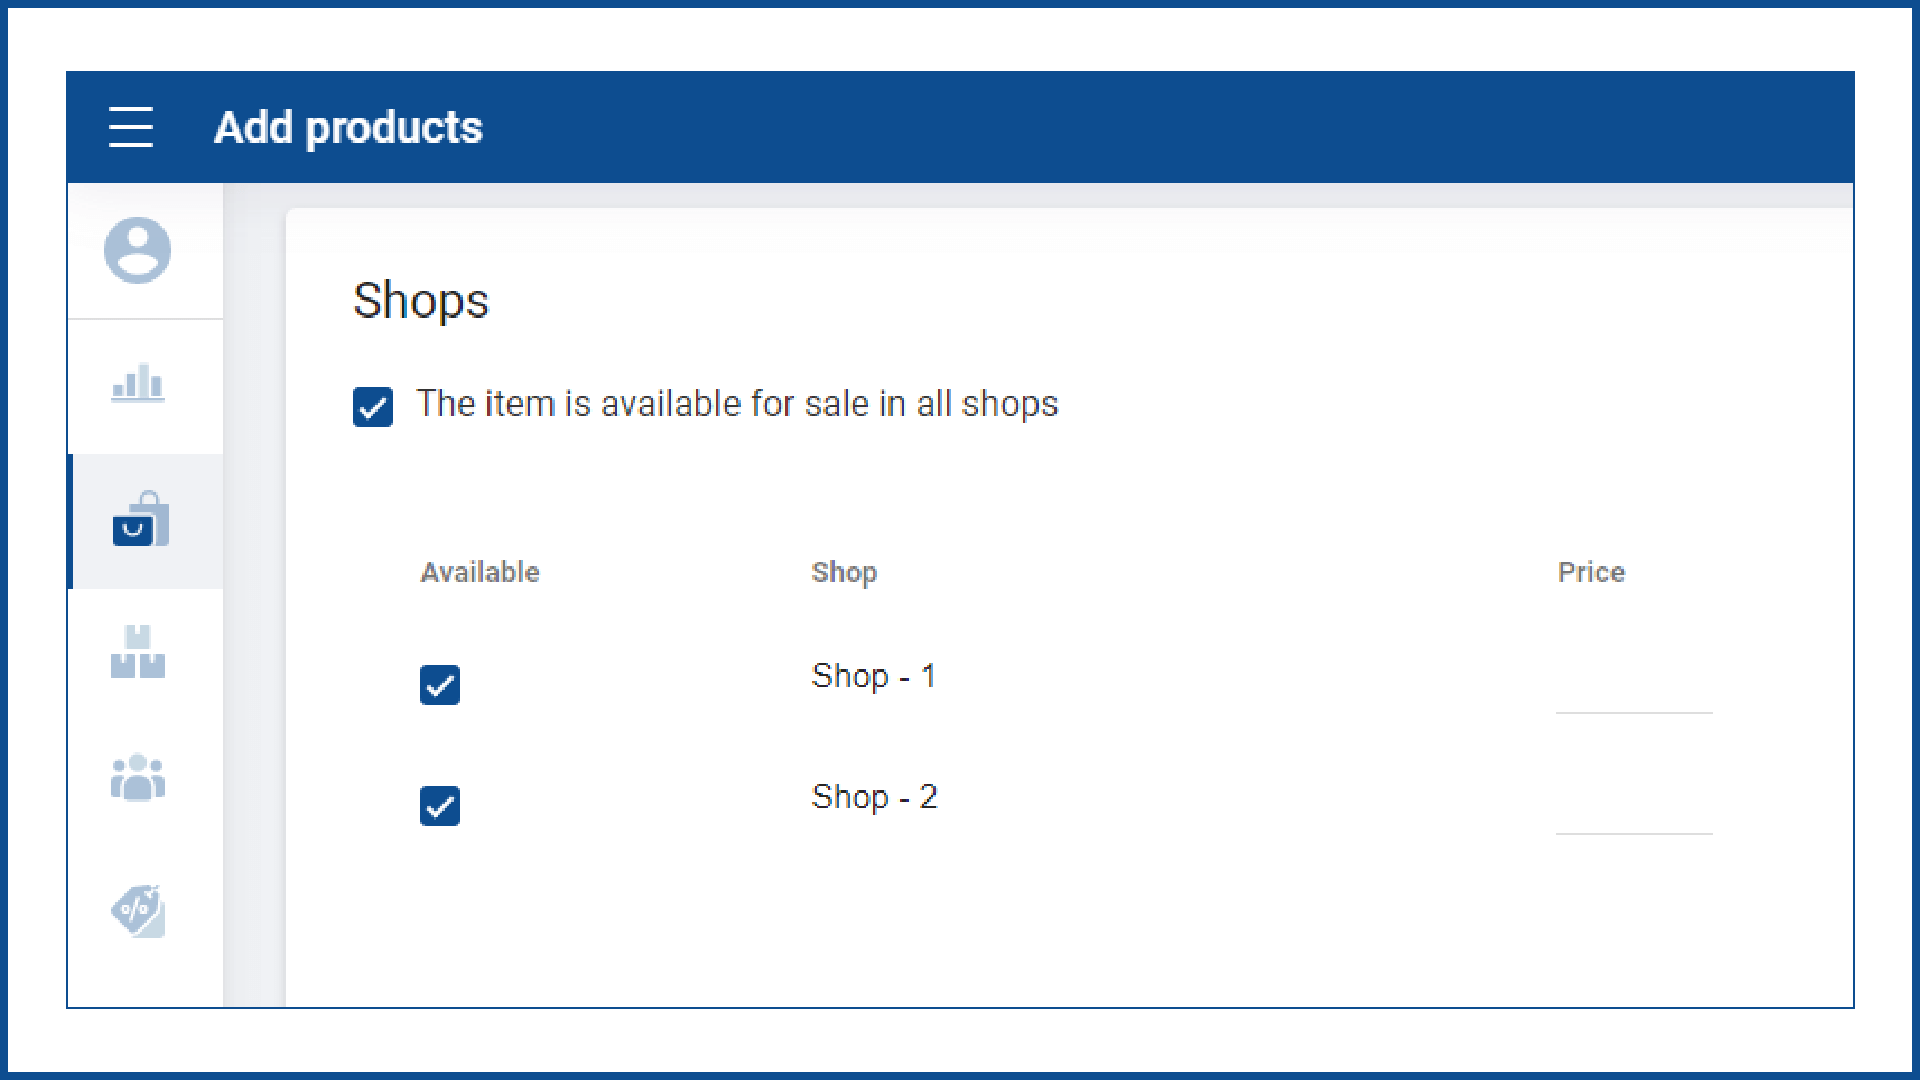Click the Price column header
Viewport: 1920px width, 1080px height.
point(1591,572)
